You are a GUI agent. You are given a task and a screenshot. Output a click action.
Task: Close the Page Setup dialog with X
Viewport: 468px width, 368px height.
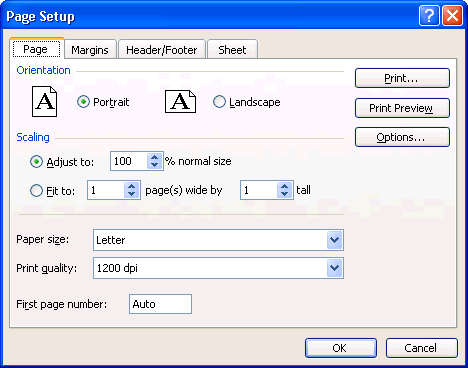(x=452, y=16)
